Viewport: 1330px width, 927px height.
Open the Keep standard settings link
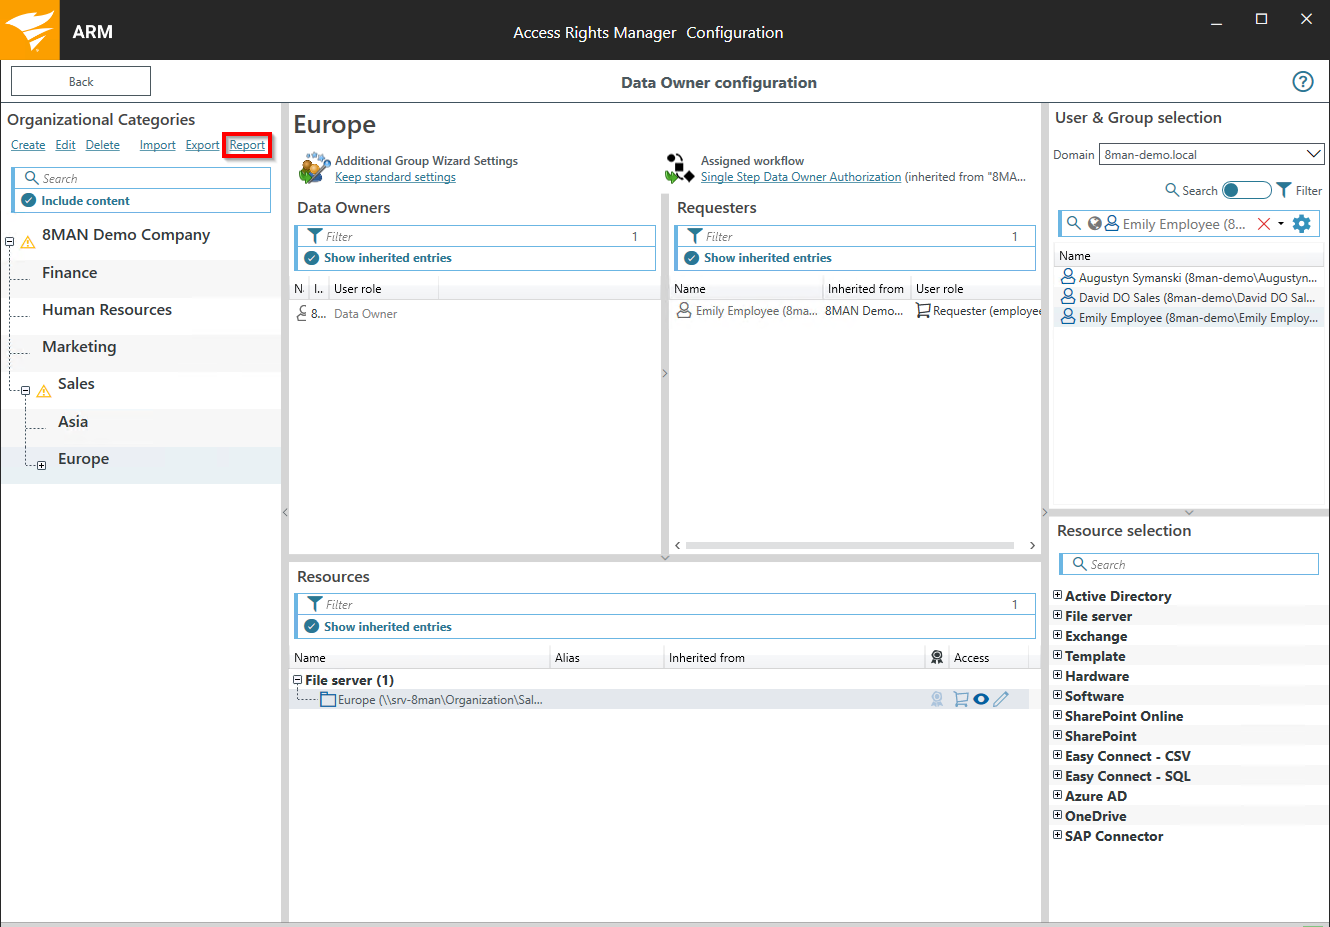click(395, 177)
